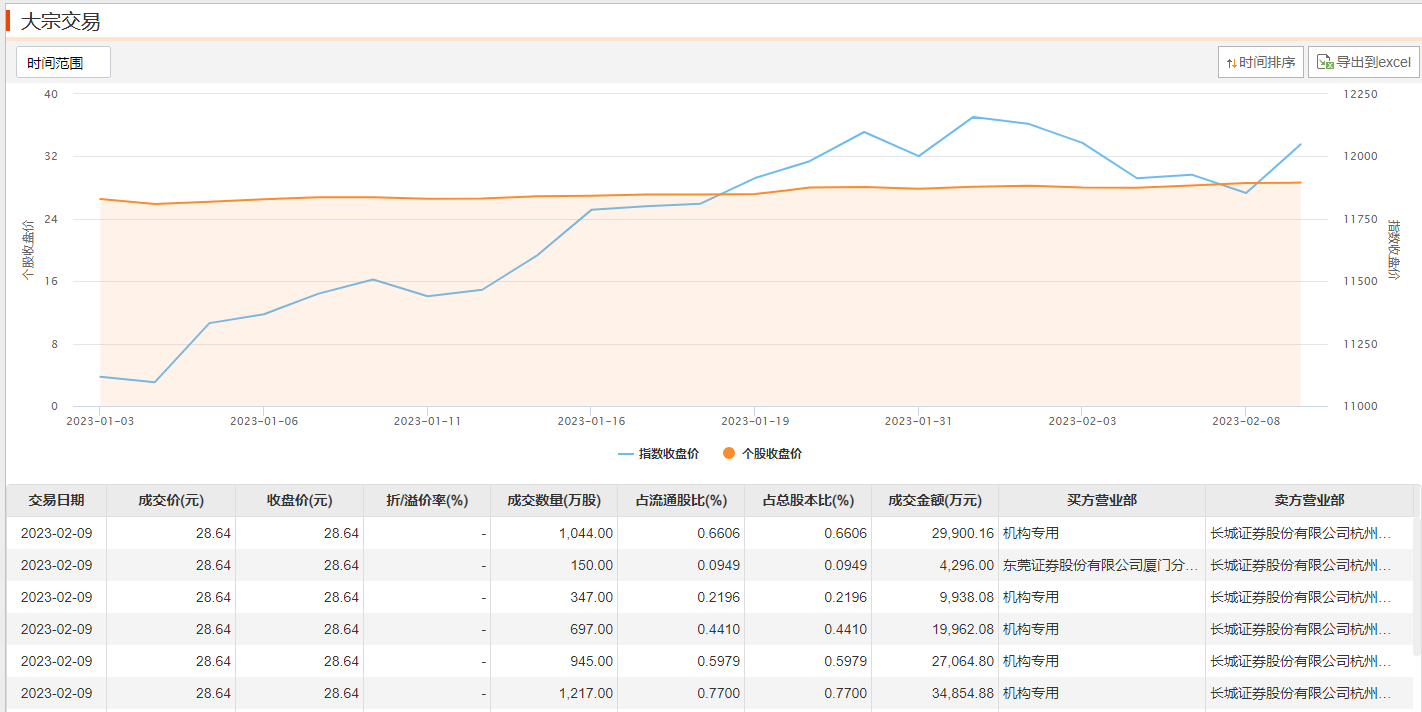Click the 2023-01-16 x-axis date marker
1422x712 pixels.
click(x=591, y=421)
